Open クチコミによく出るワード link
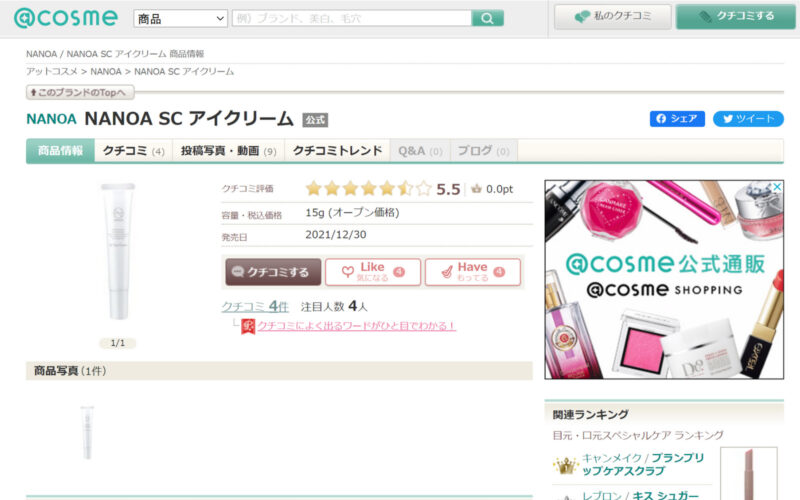 tap(356, 326)
